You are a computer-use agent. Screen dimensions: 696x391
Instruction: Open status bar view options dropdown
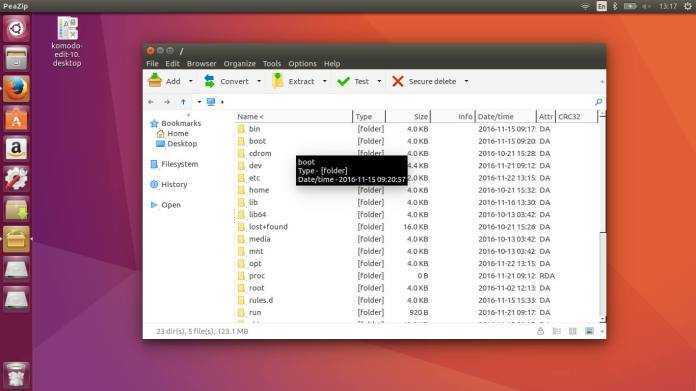602,331
